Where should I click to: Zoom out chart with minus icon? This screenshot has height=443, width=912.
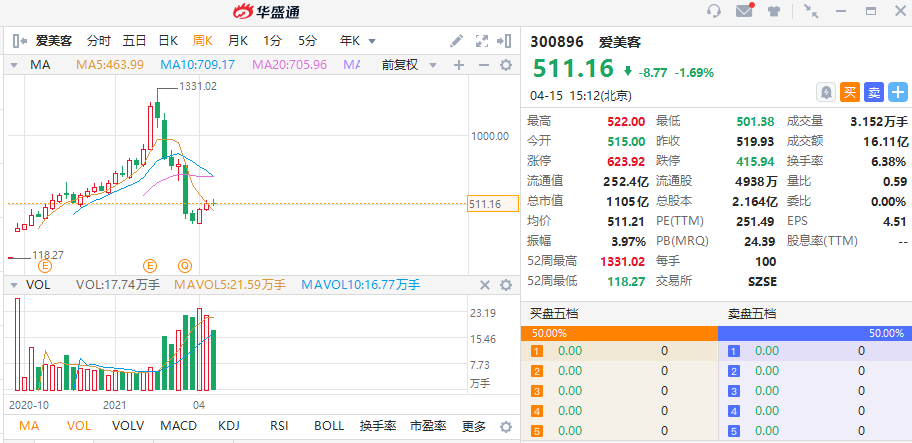(482, 65)
